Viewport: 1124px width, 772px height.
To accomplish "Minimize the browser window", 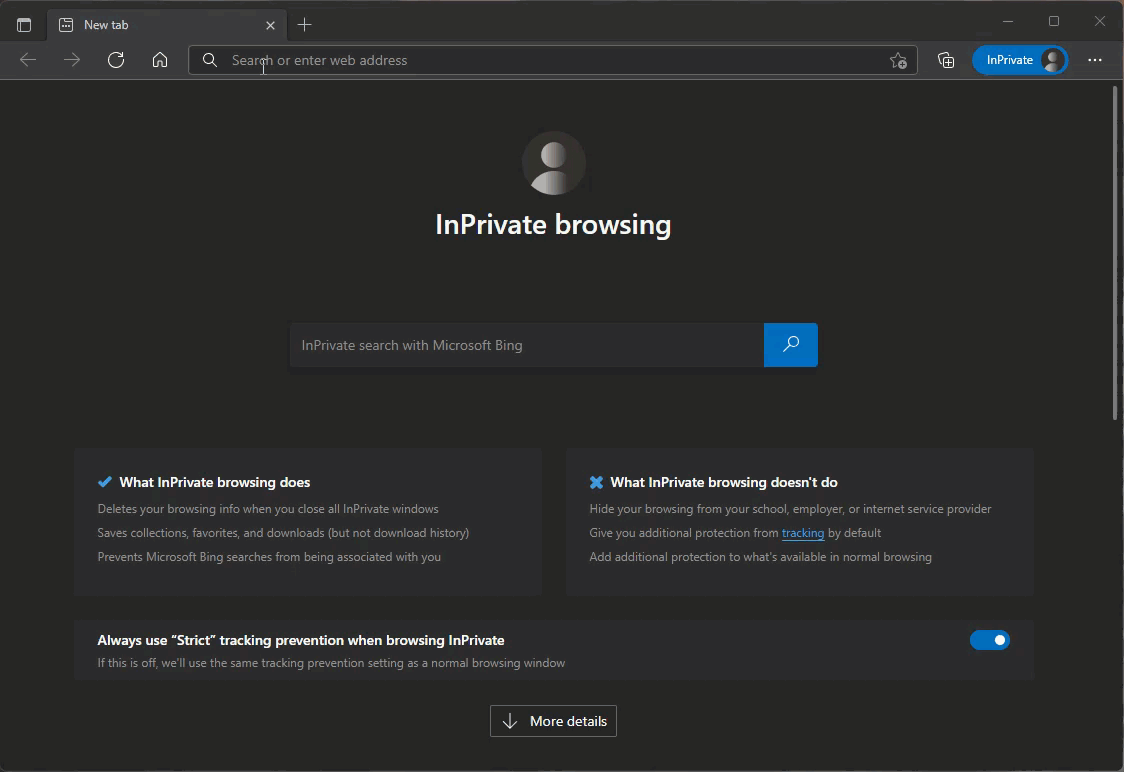I will tap(1008, 22).
